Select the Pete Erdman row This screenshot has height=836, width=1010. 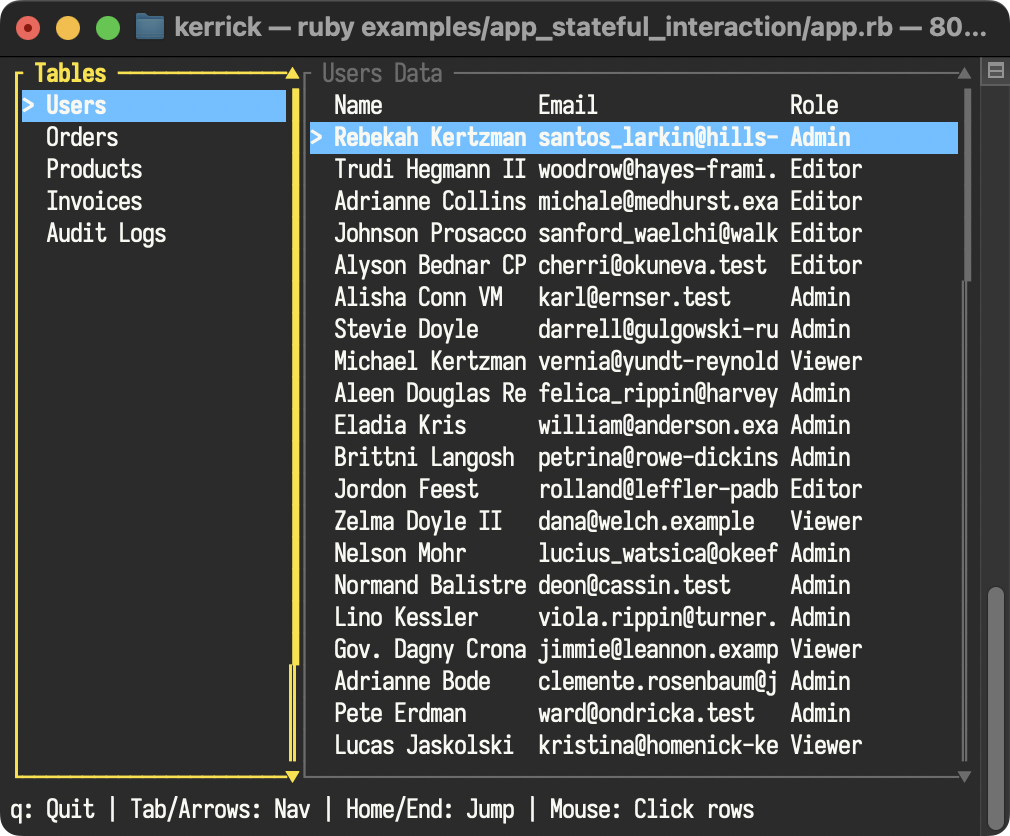634,714
